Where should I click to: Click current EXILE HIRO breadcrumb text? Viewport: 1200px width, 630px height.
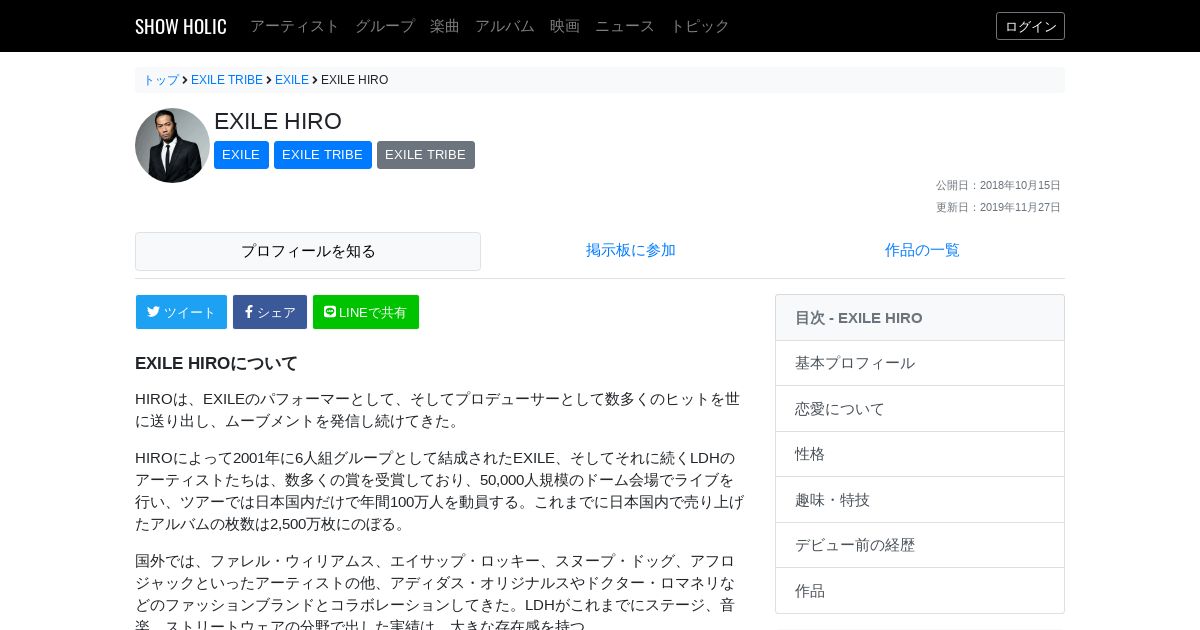[355, 80]
